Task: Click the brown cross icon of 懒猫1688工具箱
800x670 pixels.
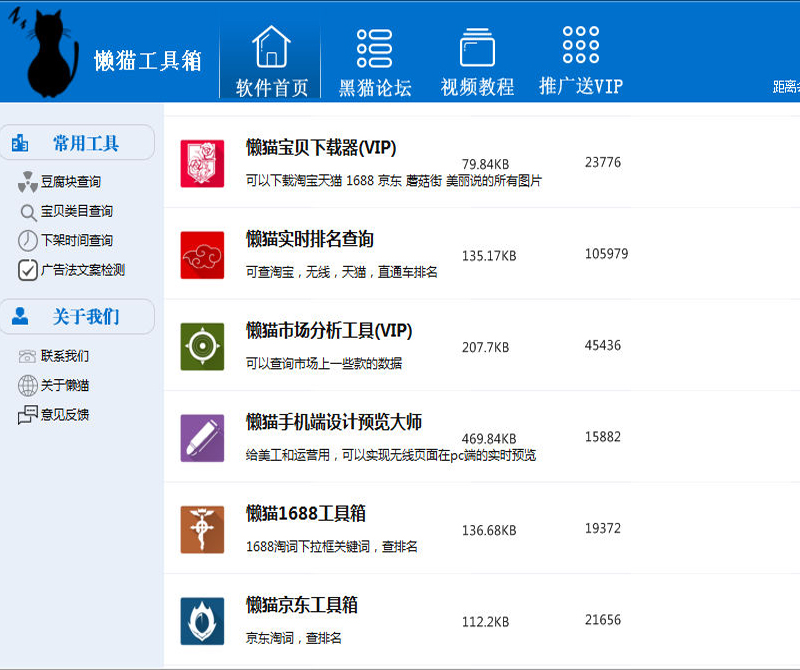Action: tap(202, 529)
